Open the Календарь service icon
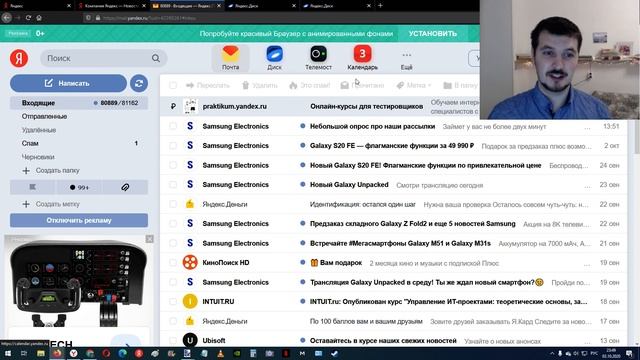 point(362,58)
